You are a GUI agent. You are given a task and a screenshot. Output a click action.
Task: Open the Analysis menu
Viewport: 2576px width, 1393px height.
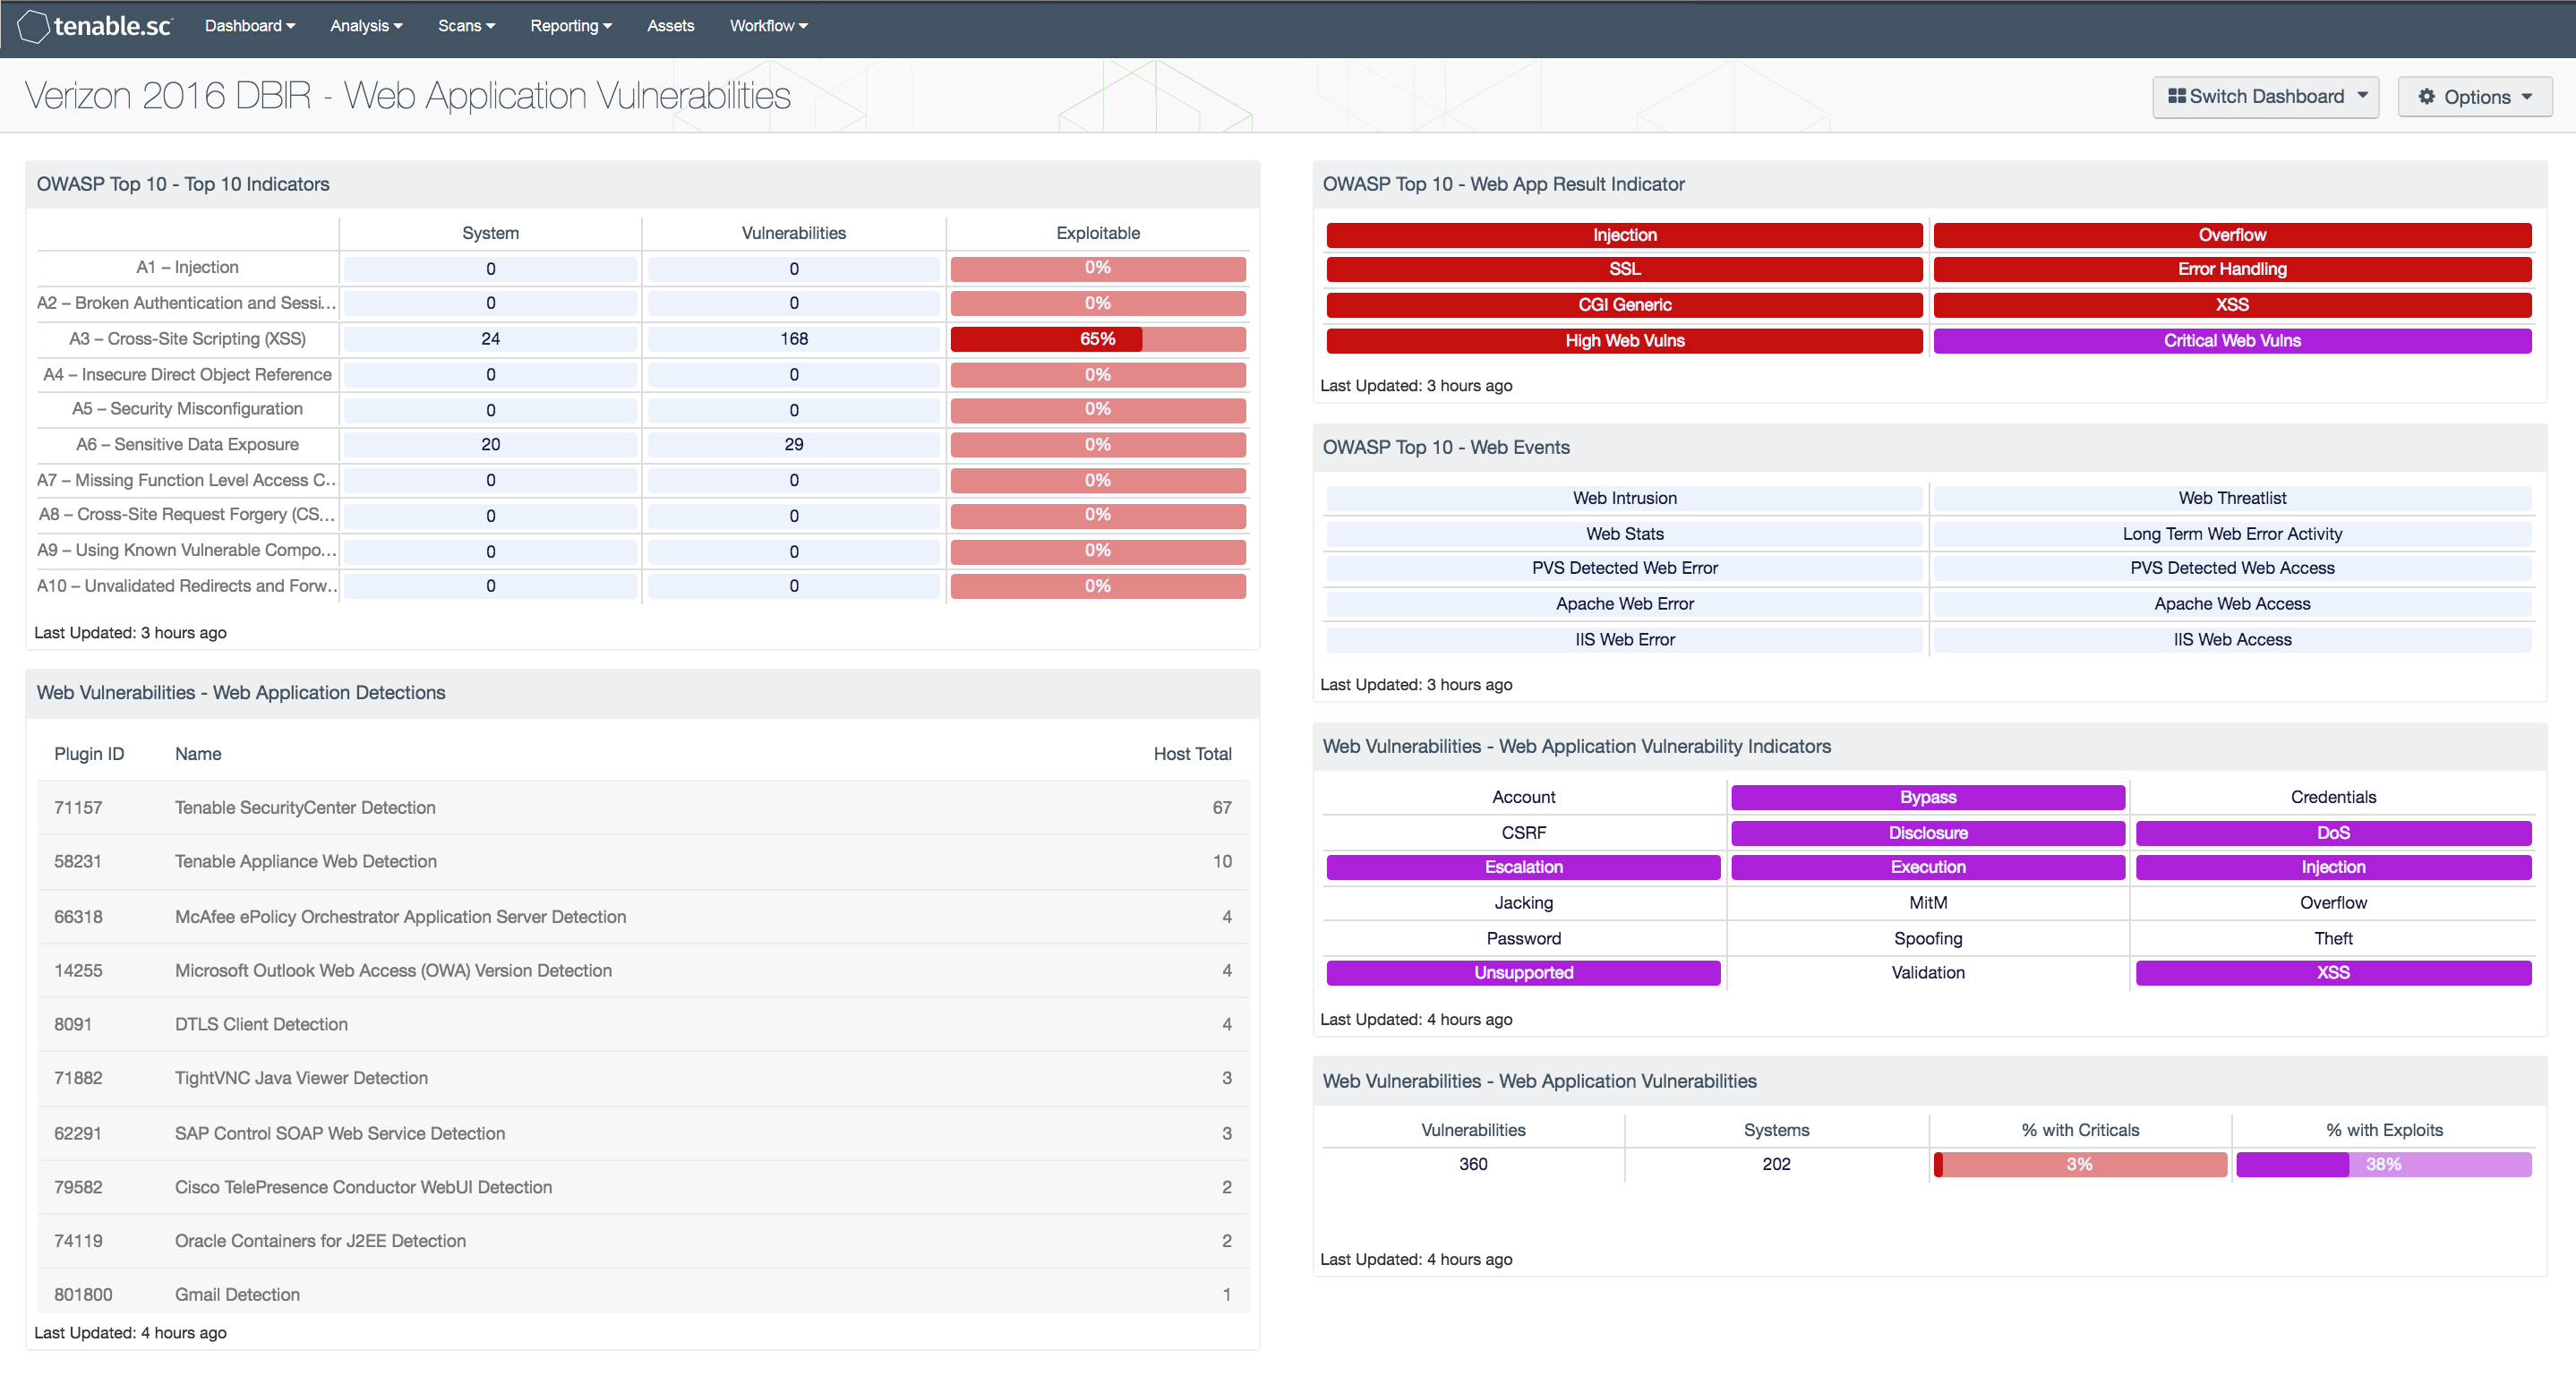tap(366, 26)
